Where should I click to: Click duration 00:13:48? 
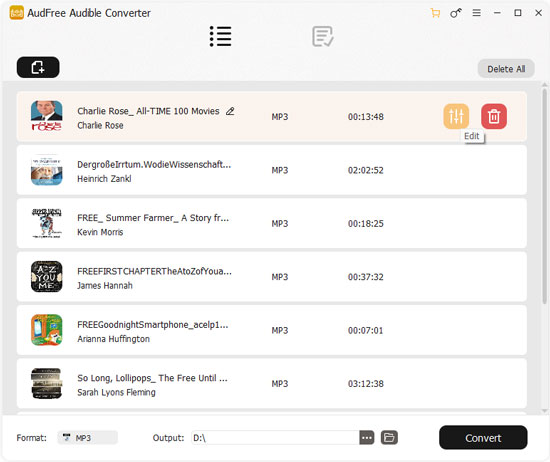tap(365, 117)
